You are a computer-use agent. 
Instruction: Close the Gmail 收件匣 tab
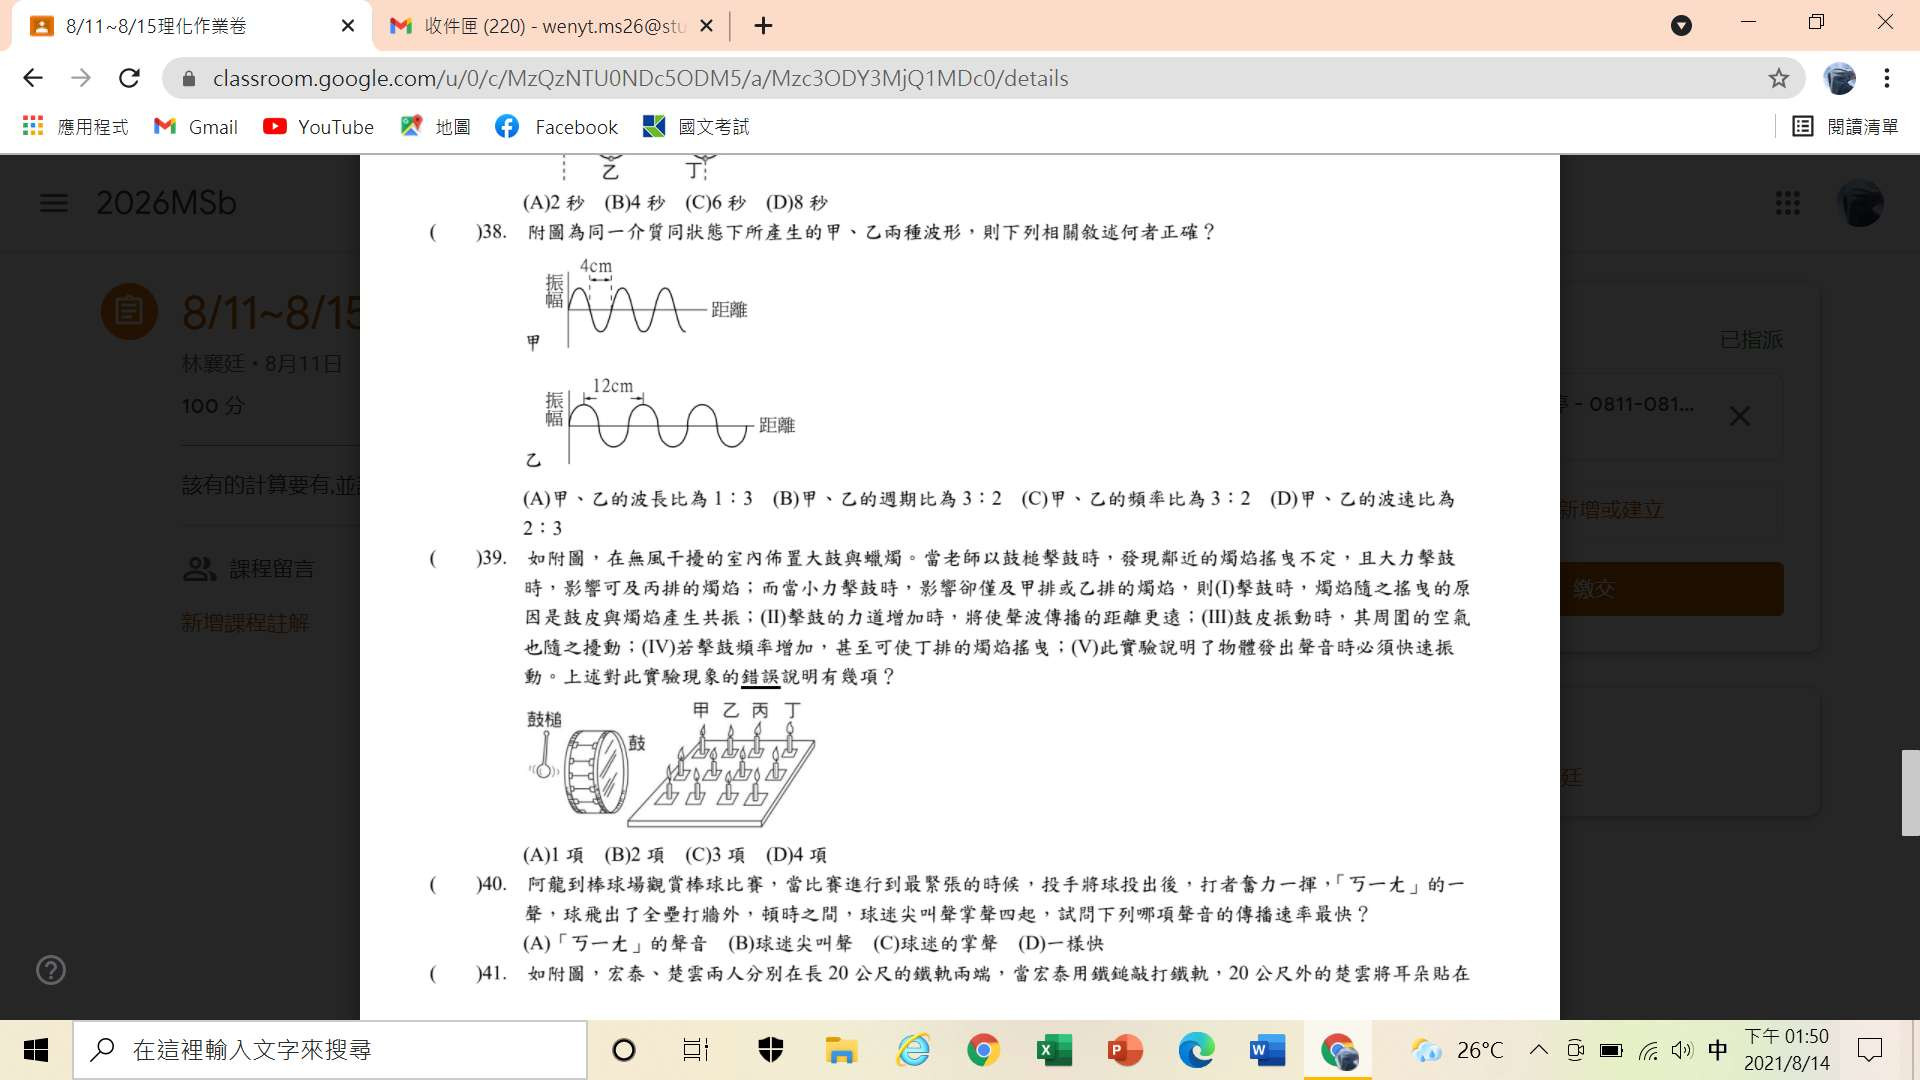coord(706,26)
